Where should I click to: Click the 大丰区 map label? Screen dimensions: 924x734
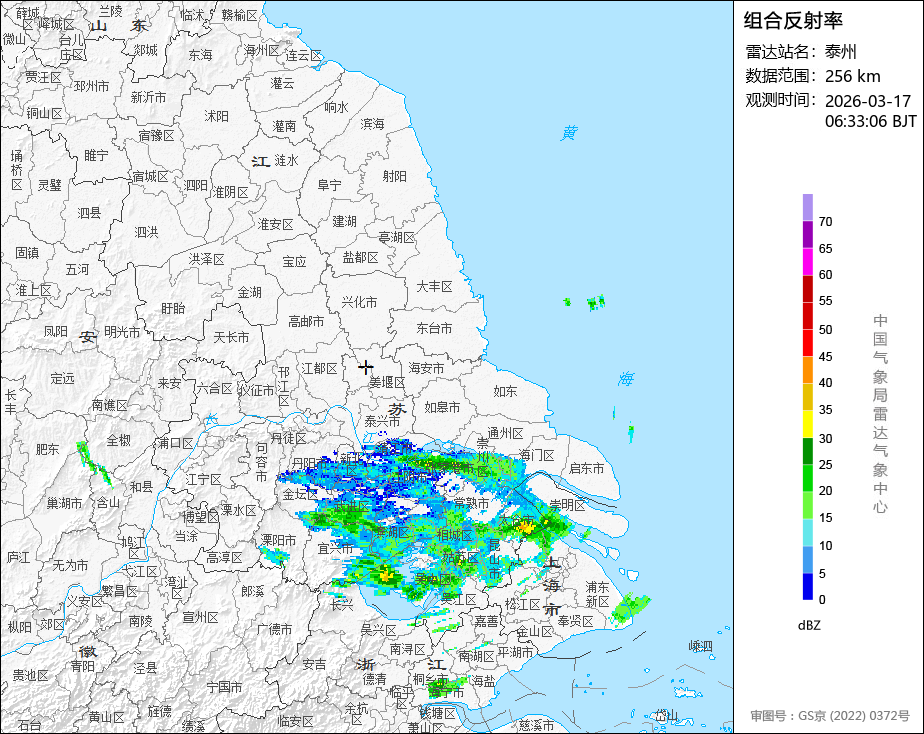pyautogui.click(x=434, y=286)
